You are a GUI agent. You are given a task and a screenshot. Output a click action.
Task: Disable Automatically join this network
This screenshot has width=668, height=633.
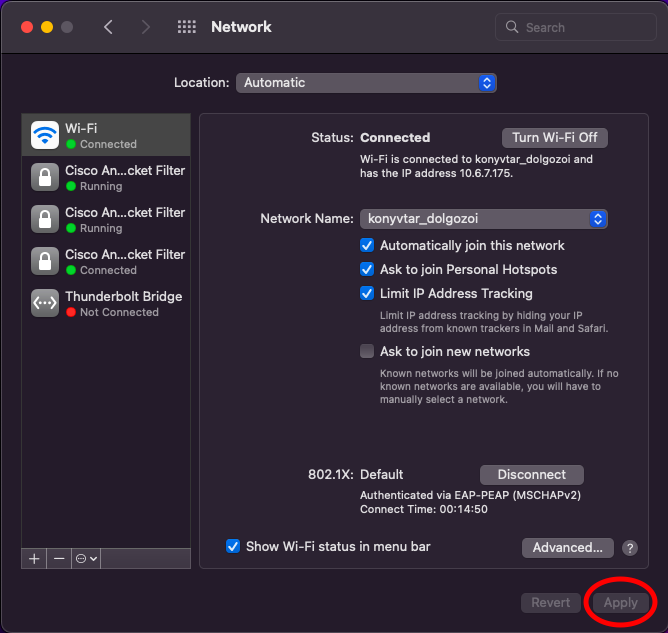click(x=367, y=245)
